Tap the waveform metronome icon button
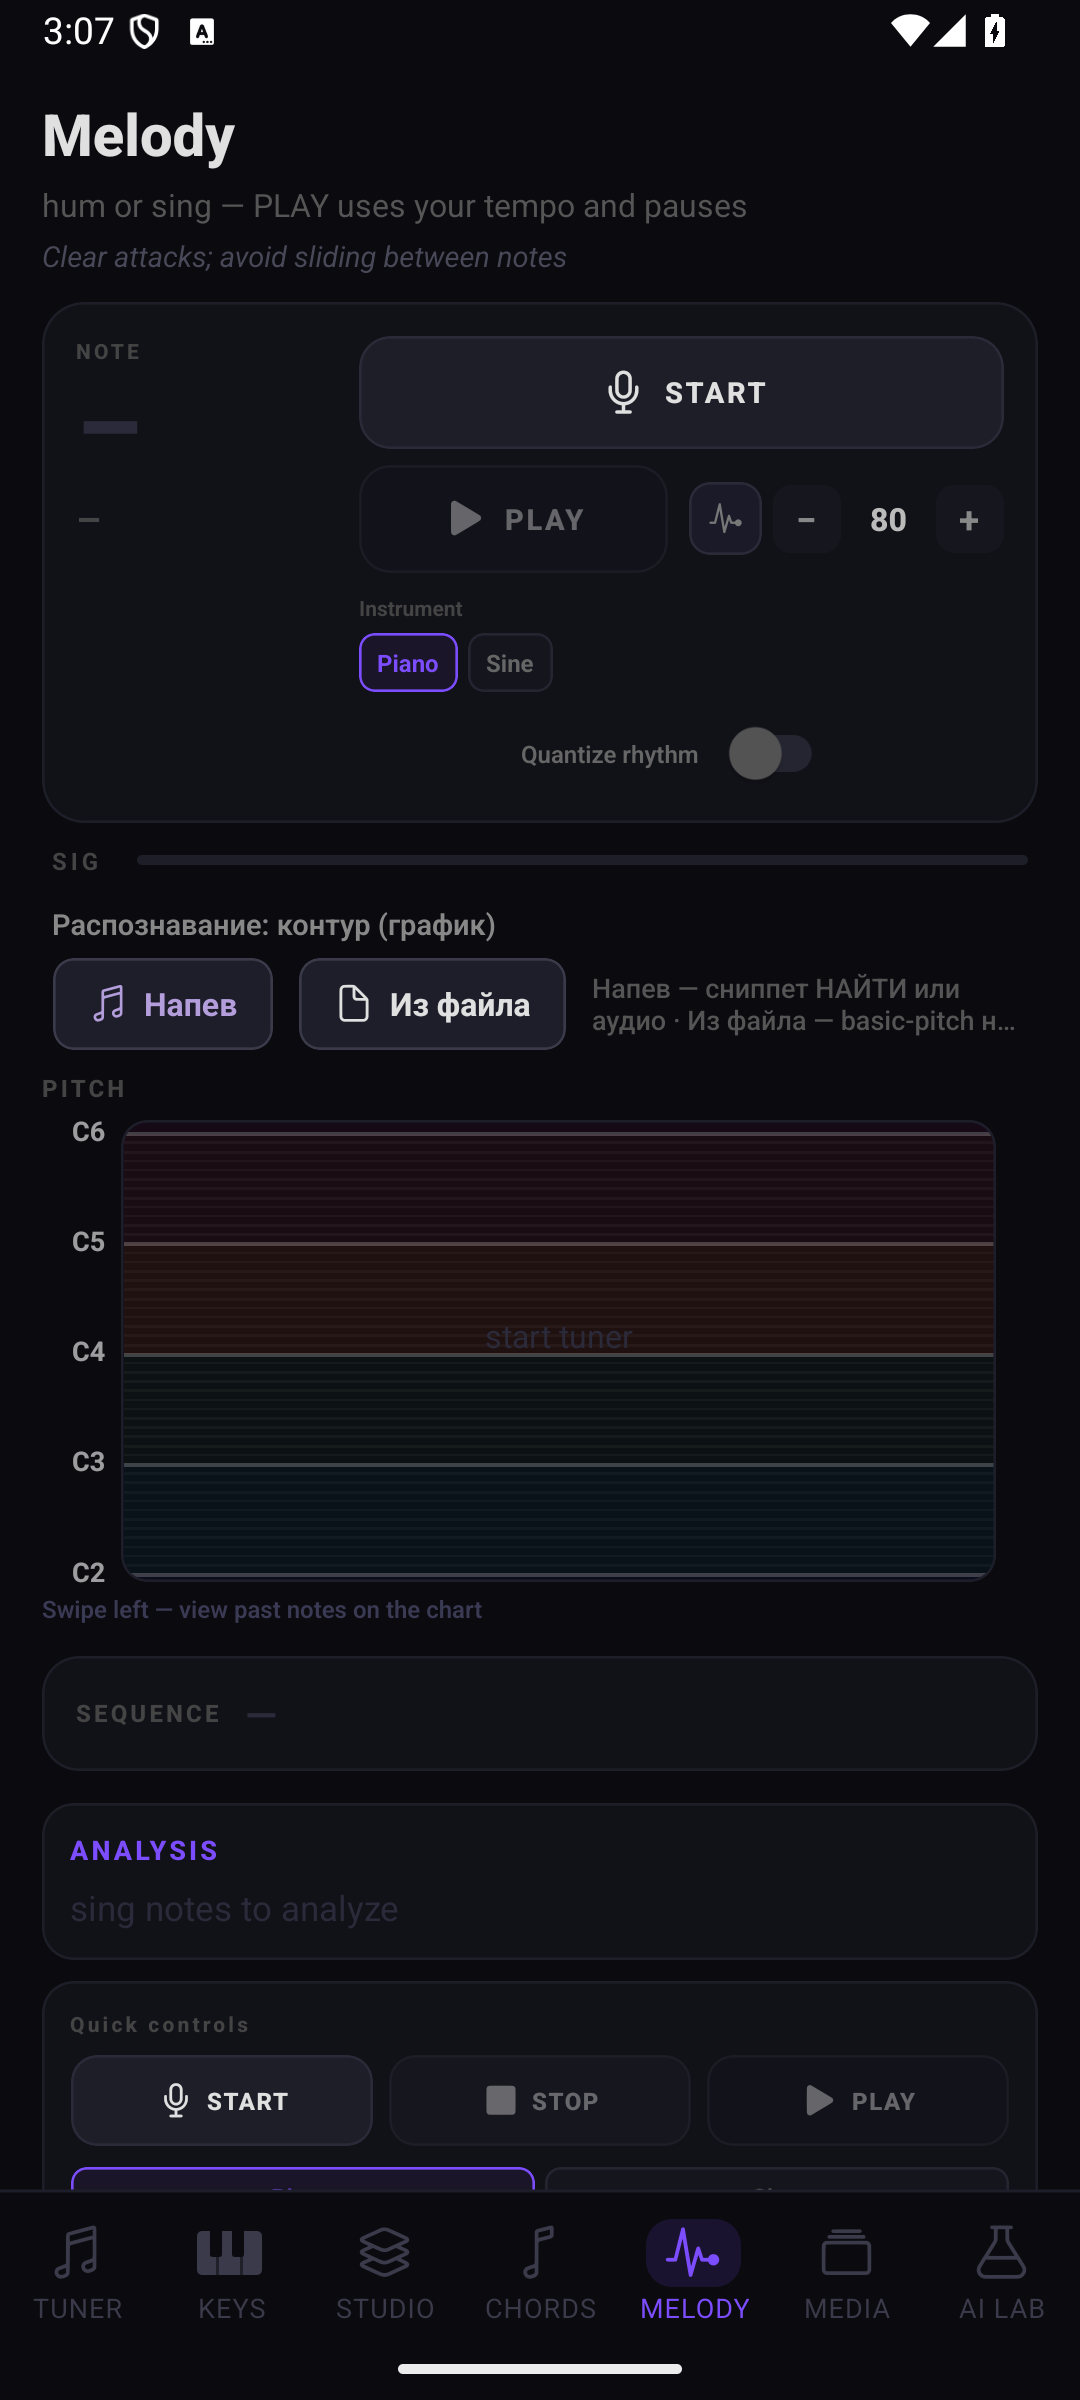 [x=725, y=519]
